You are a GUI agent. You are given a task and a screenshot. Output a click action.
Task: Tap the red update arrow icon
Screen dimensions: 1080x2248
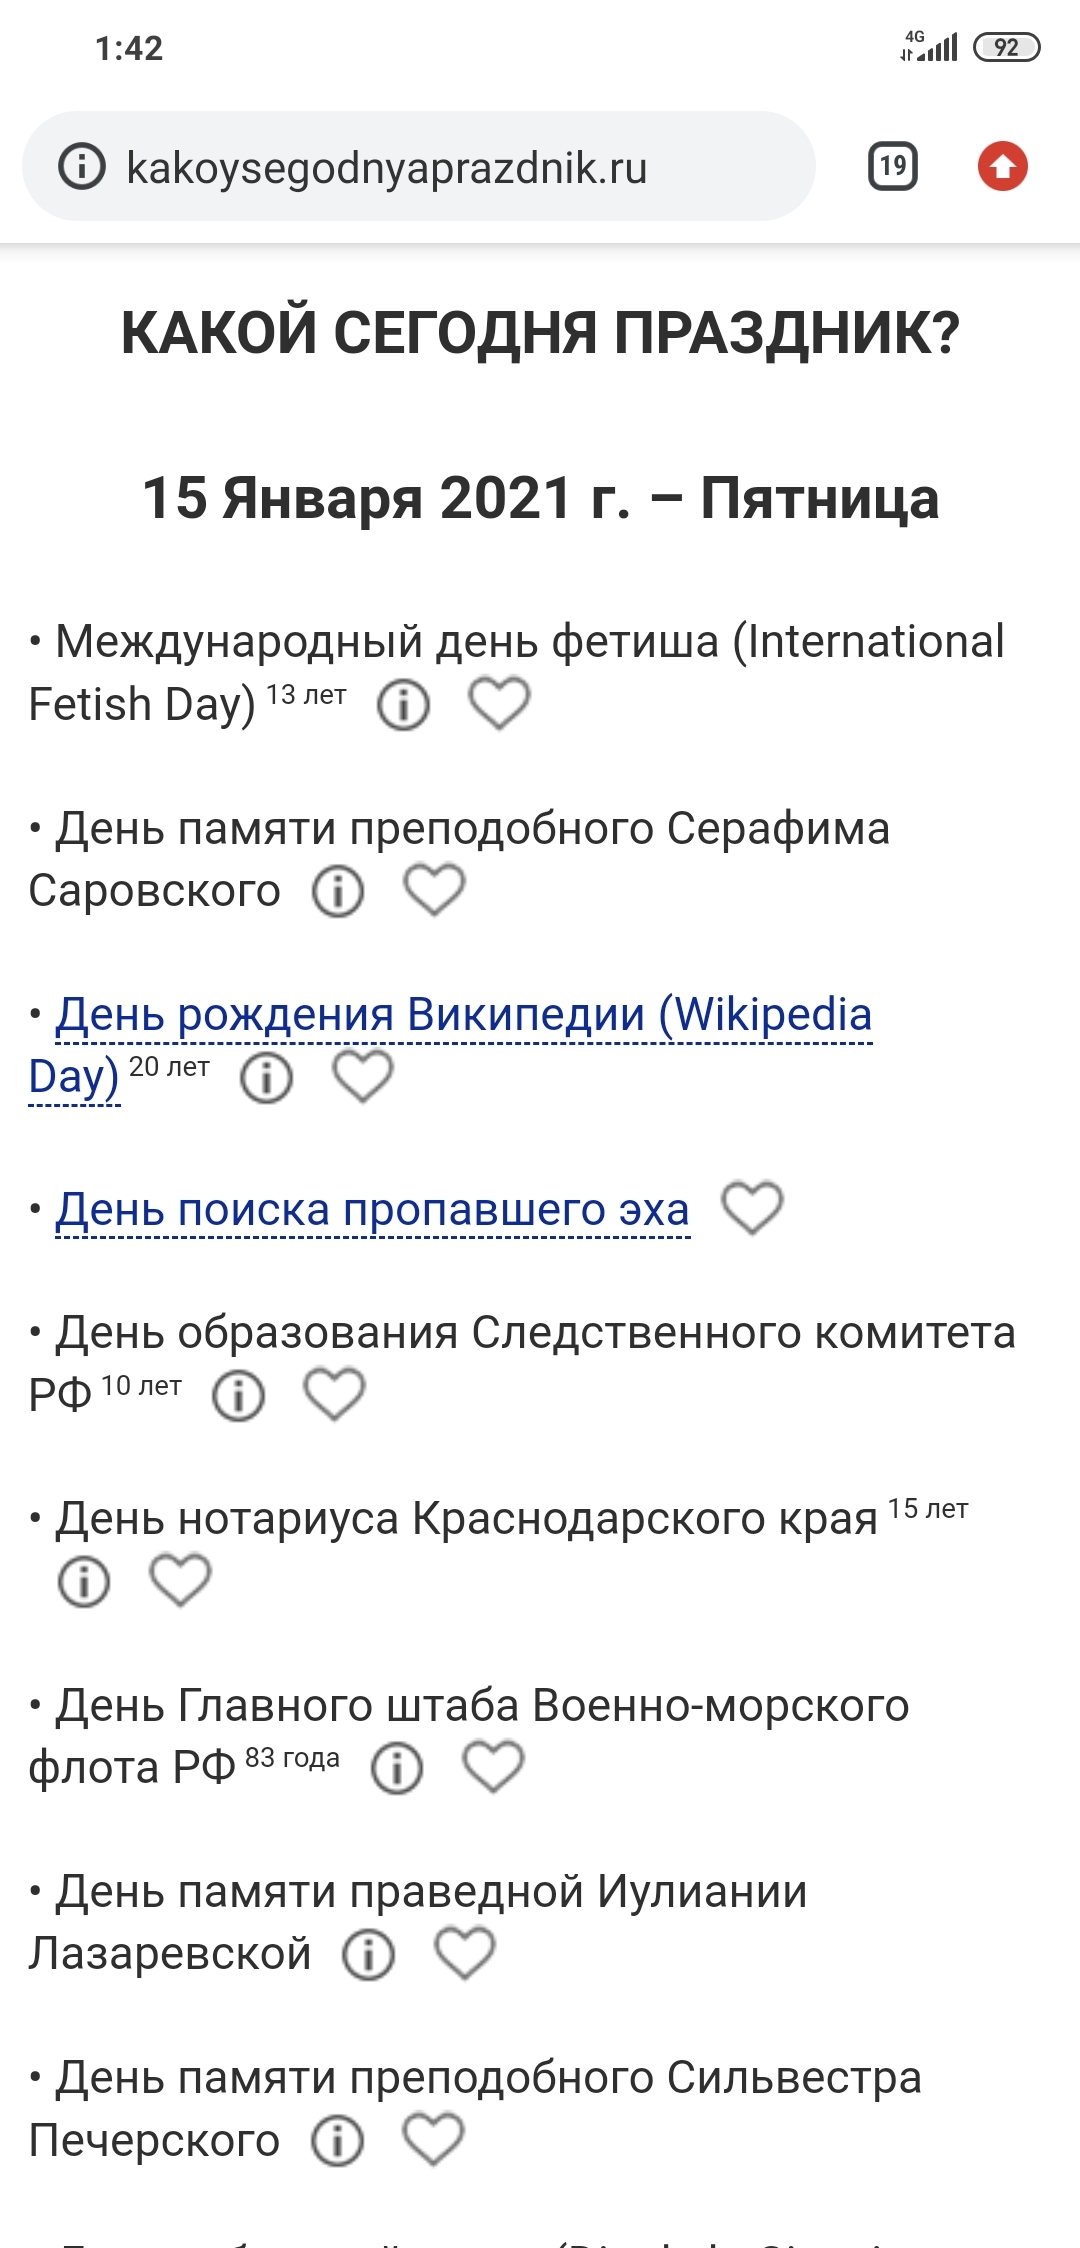pyautogui.click(x=1002, y=166)
